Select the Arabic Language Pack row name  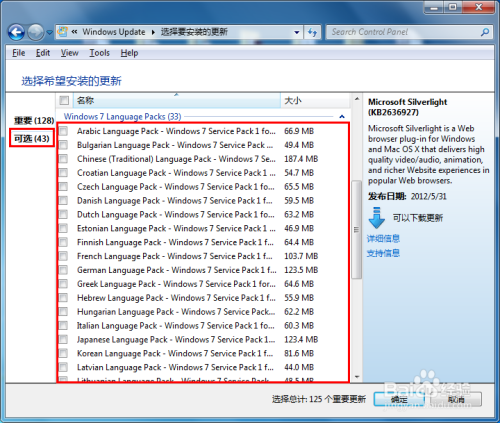tap(176, 131)
